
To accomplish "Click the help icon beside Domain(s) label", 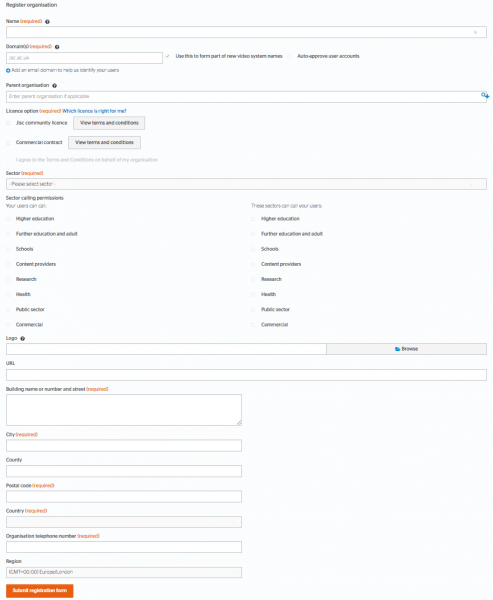I will click(57, 47).
